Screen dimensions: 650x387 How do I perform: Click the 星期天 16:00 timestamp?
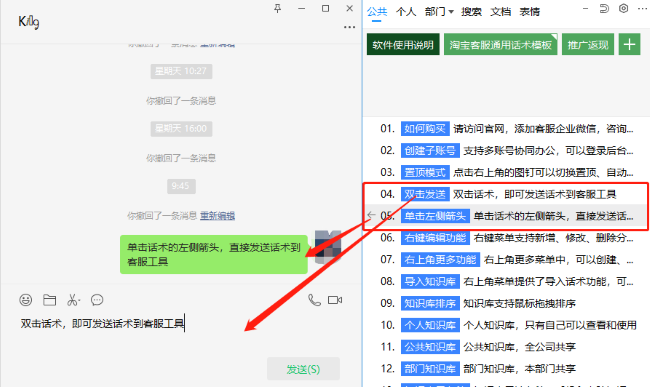(x=181, y=129)
